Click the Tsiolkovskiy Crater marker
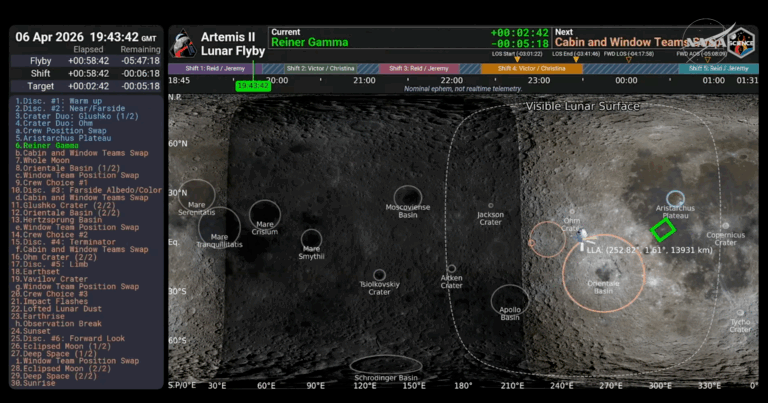This screenshot has height=403, width=768. tap(379, 275)
